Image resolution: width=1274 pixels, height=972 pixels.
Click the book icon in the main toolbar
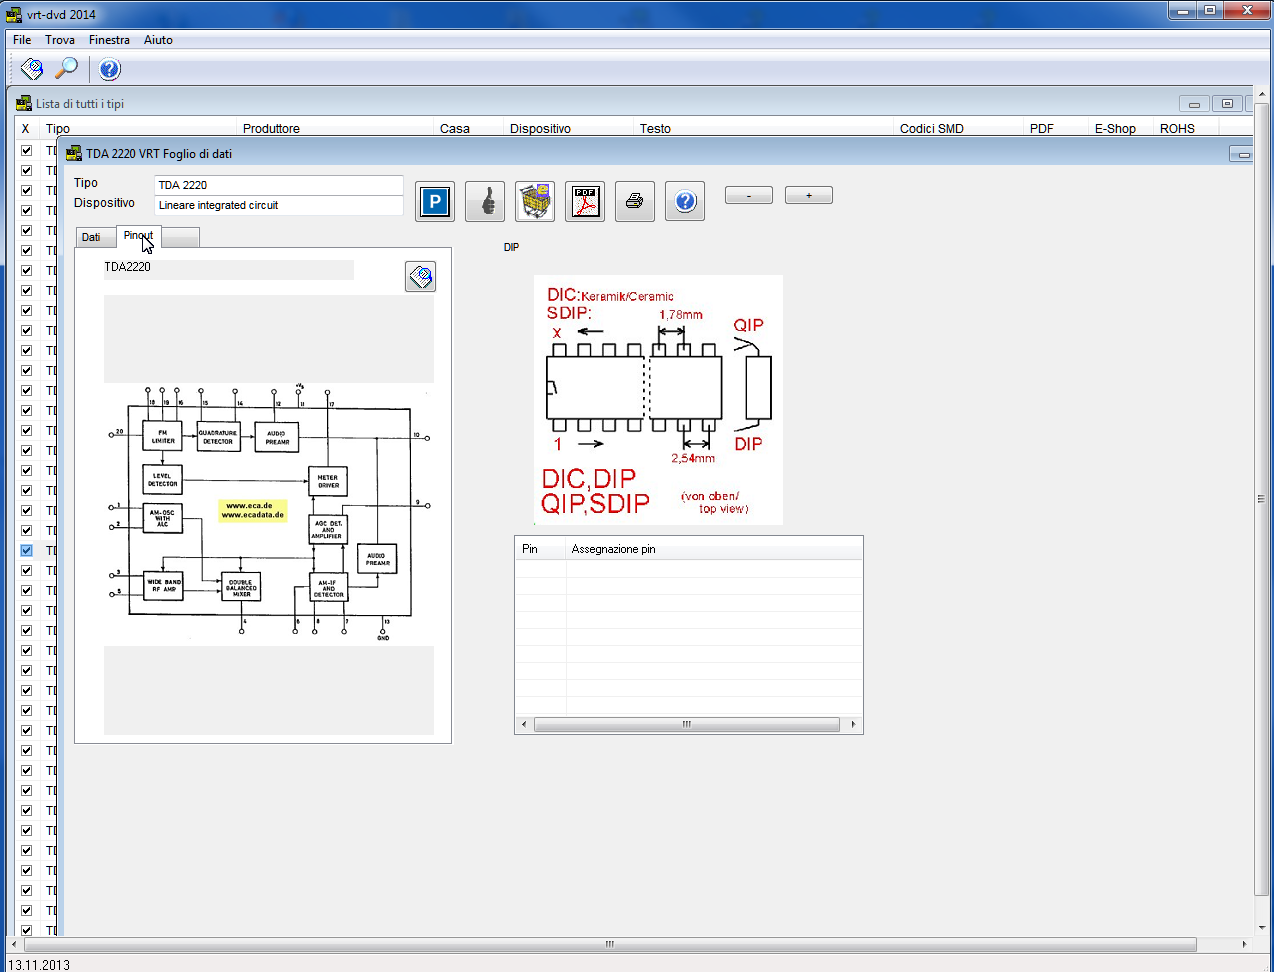(x=32, y=69)
